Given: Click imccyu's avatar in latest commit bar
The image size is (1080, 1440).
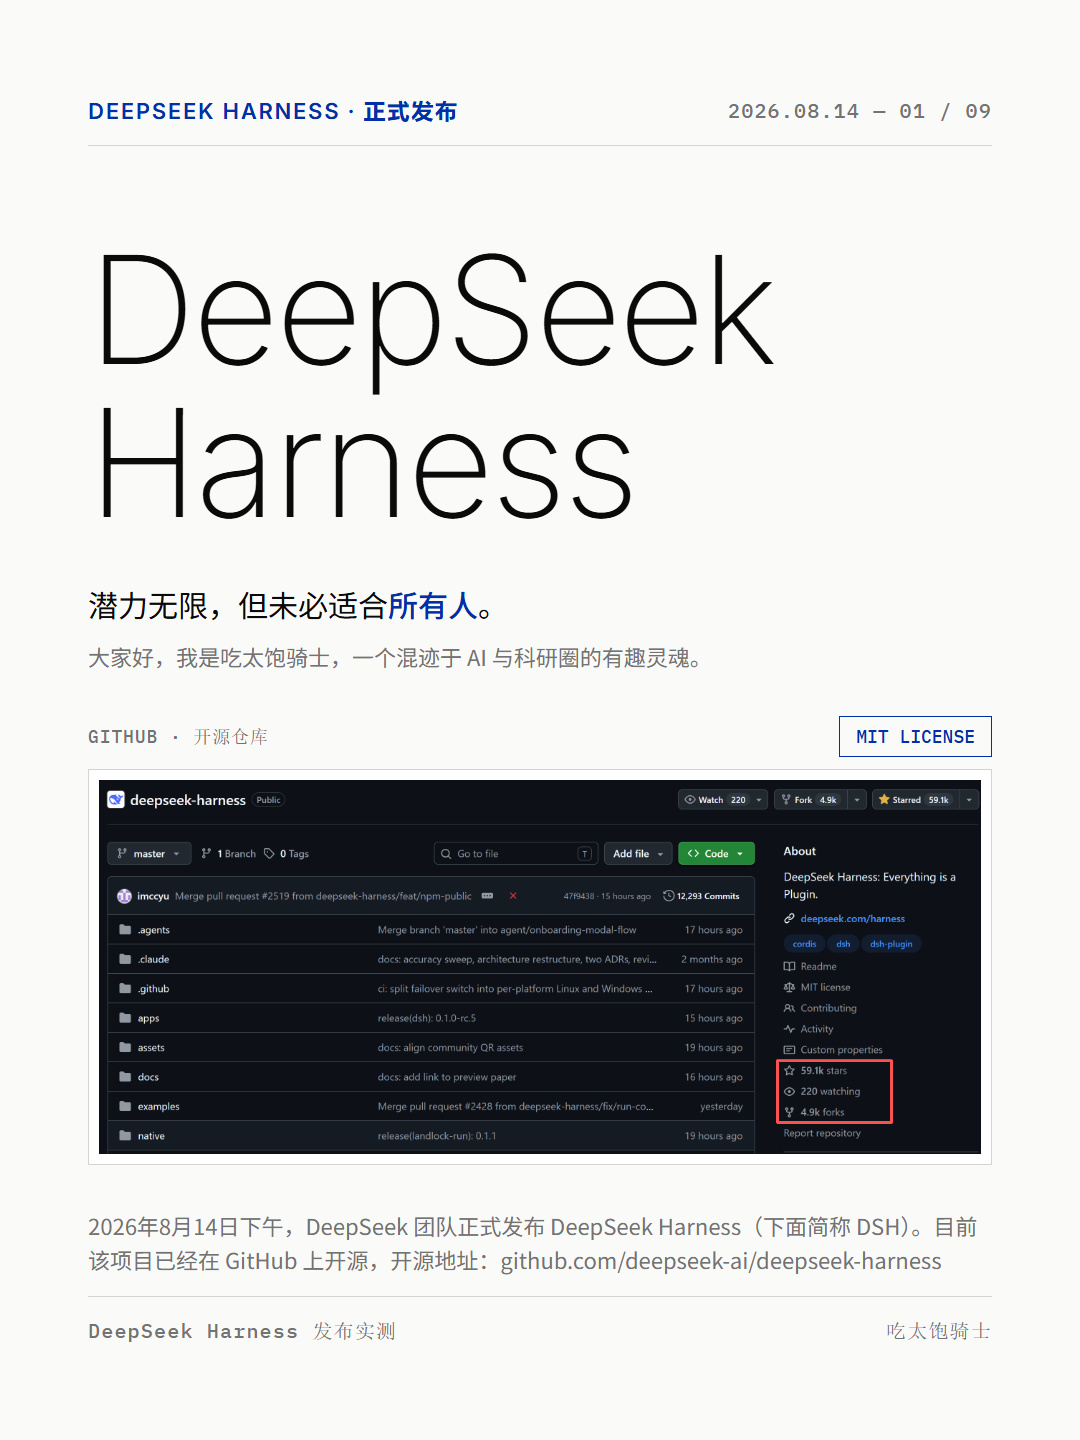Looking at the screenshot, I should [124, 896].
